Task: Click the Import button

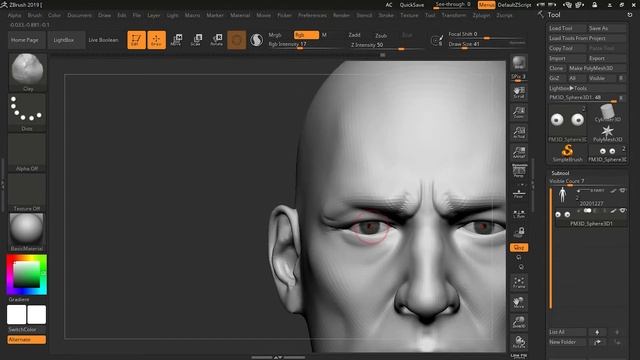Action: (x=566, y=58)
